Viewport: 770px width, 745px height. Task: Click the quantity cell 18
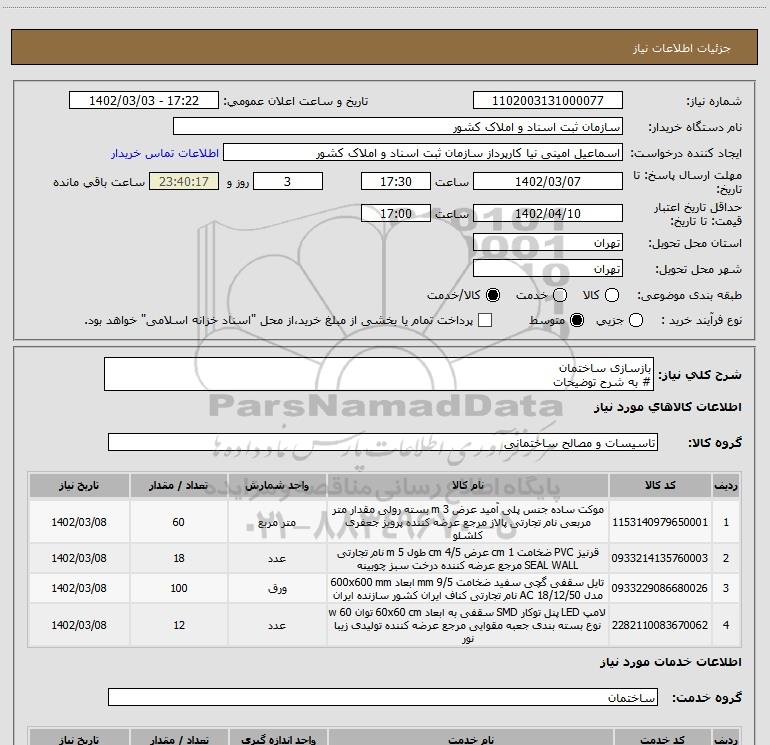pos(179,558)
